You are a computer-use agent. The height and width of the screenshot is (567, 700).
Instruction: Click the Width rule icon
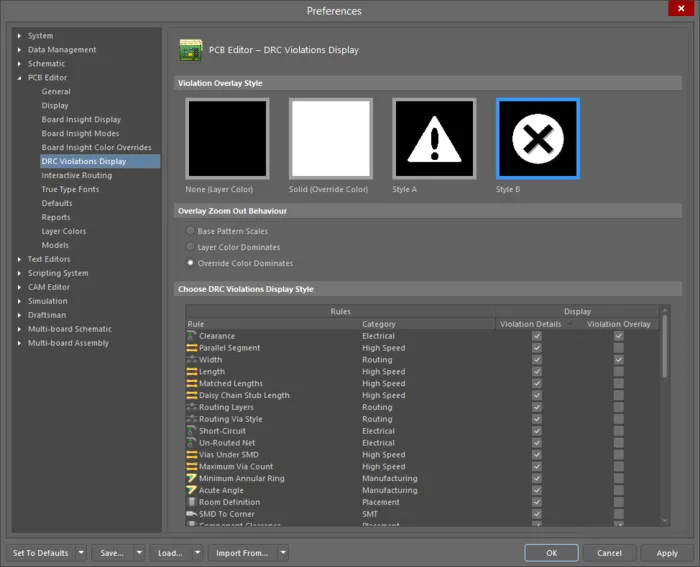[192, 360]
